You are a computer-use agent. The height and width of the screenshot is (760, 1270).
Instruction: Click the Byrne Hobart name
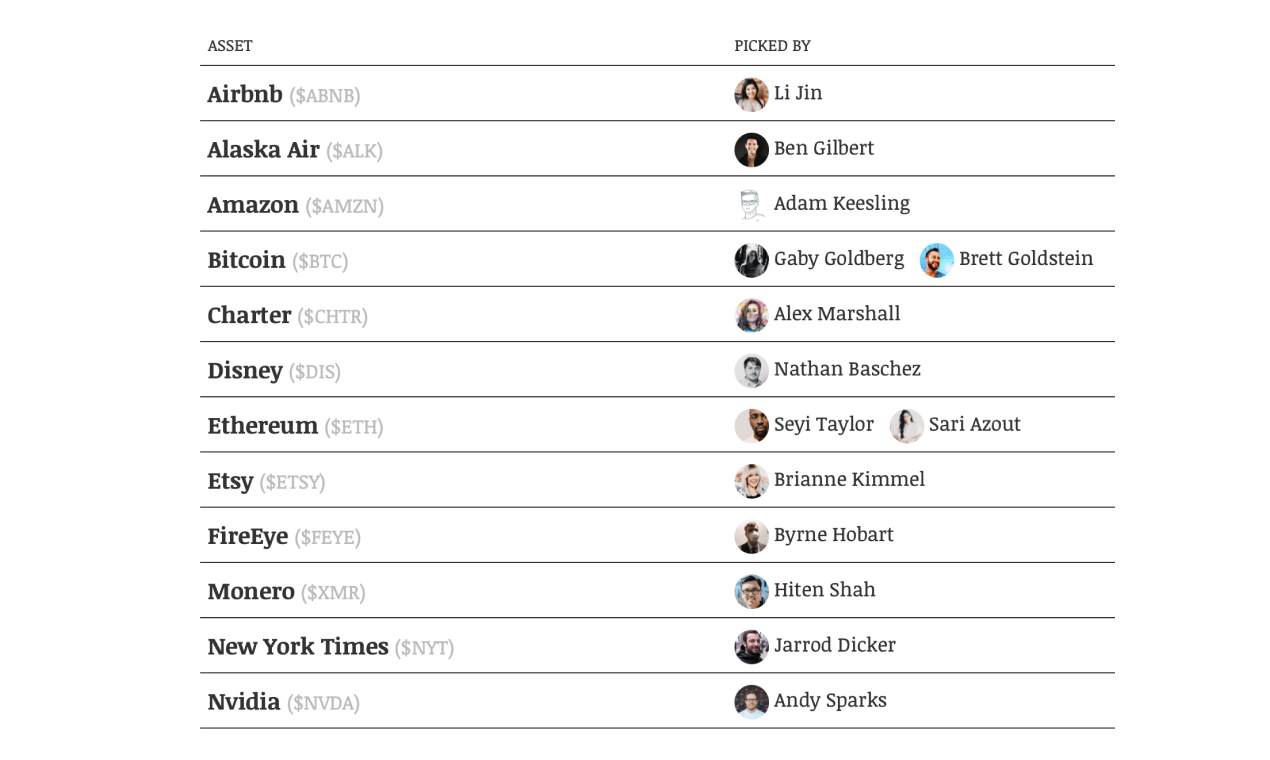pos(833,535)
